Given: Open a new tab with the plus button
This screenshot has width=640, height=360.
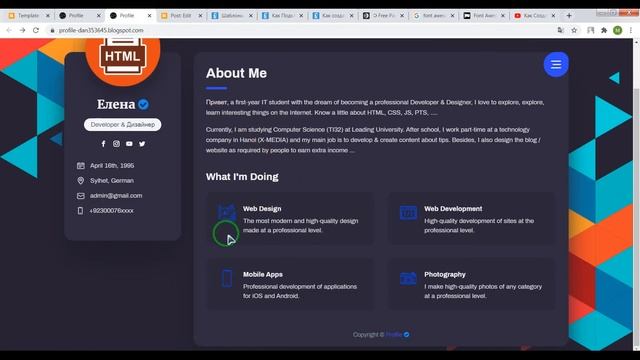Looking at the screenshot, I should [x=569, y=16].
